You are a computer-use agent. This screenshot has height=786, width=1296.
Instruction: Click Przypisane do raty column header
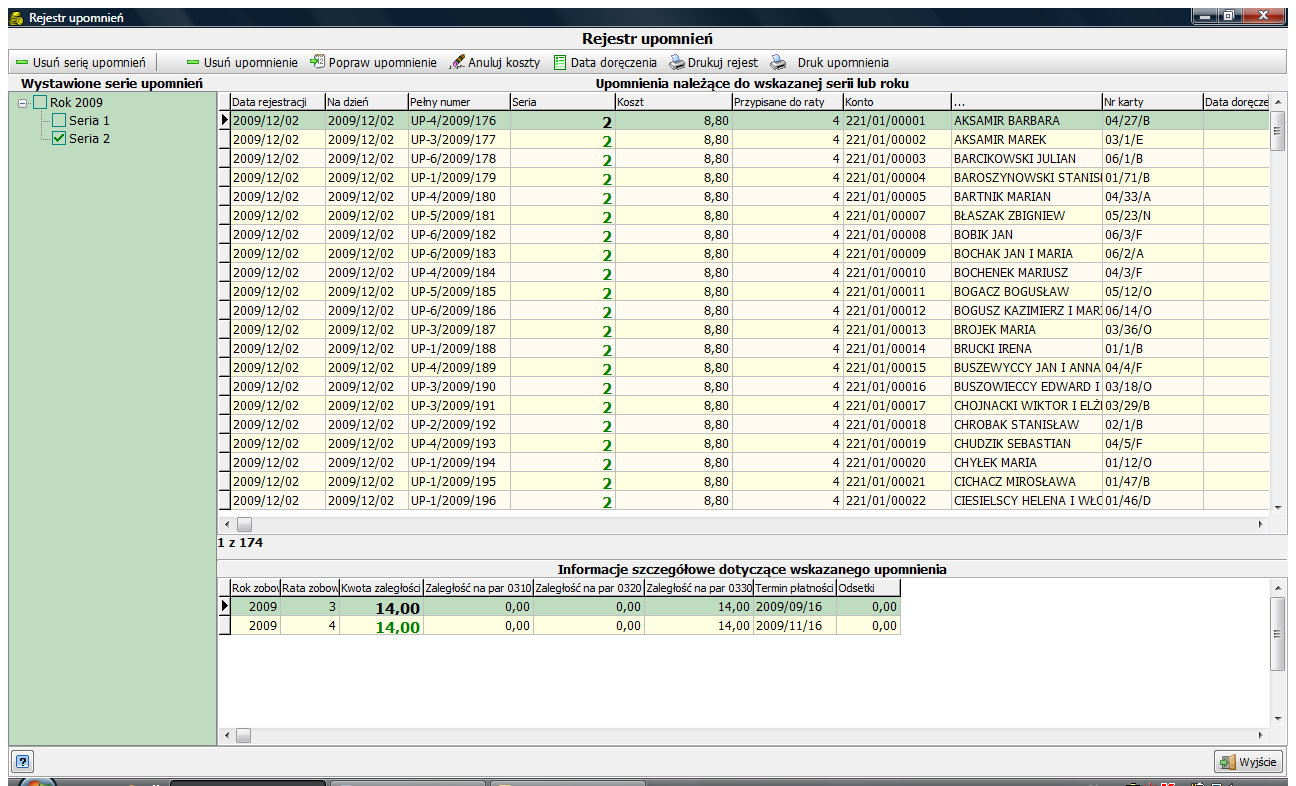(x=787, y=102)
